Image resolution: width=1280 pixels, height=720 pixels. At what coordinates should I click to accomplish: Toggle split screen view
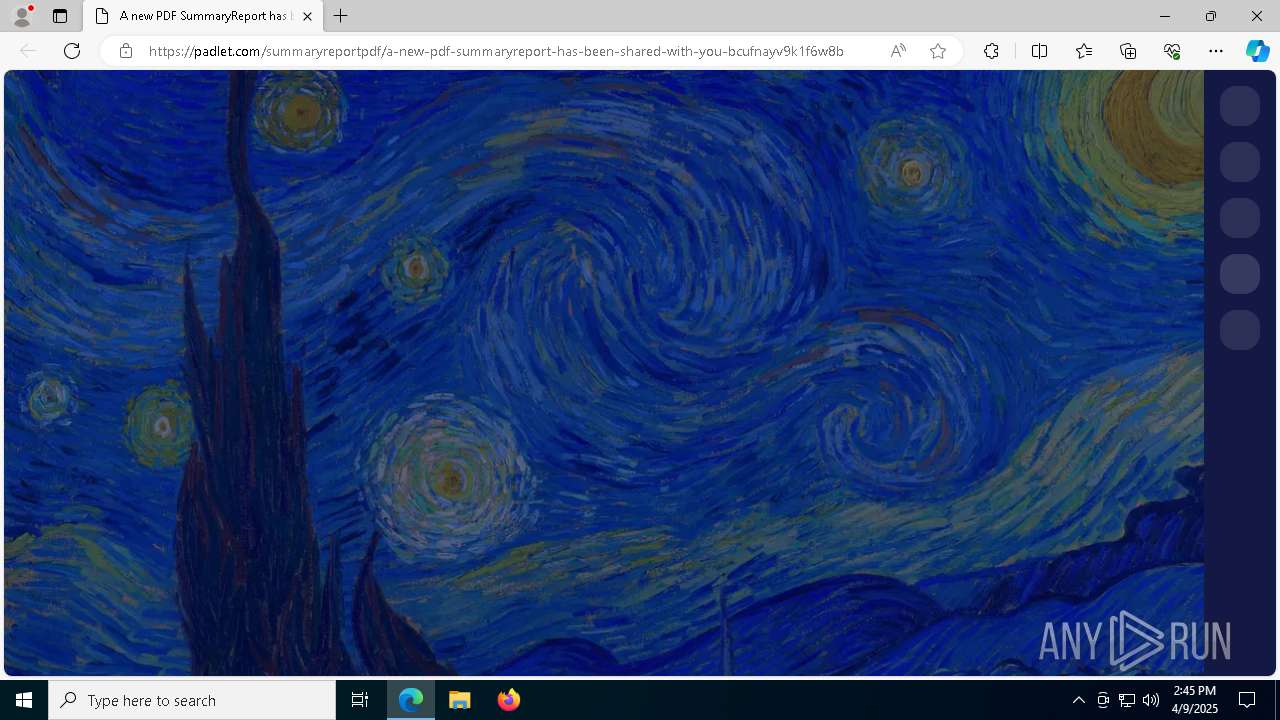click(1039, 51)
